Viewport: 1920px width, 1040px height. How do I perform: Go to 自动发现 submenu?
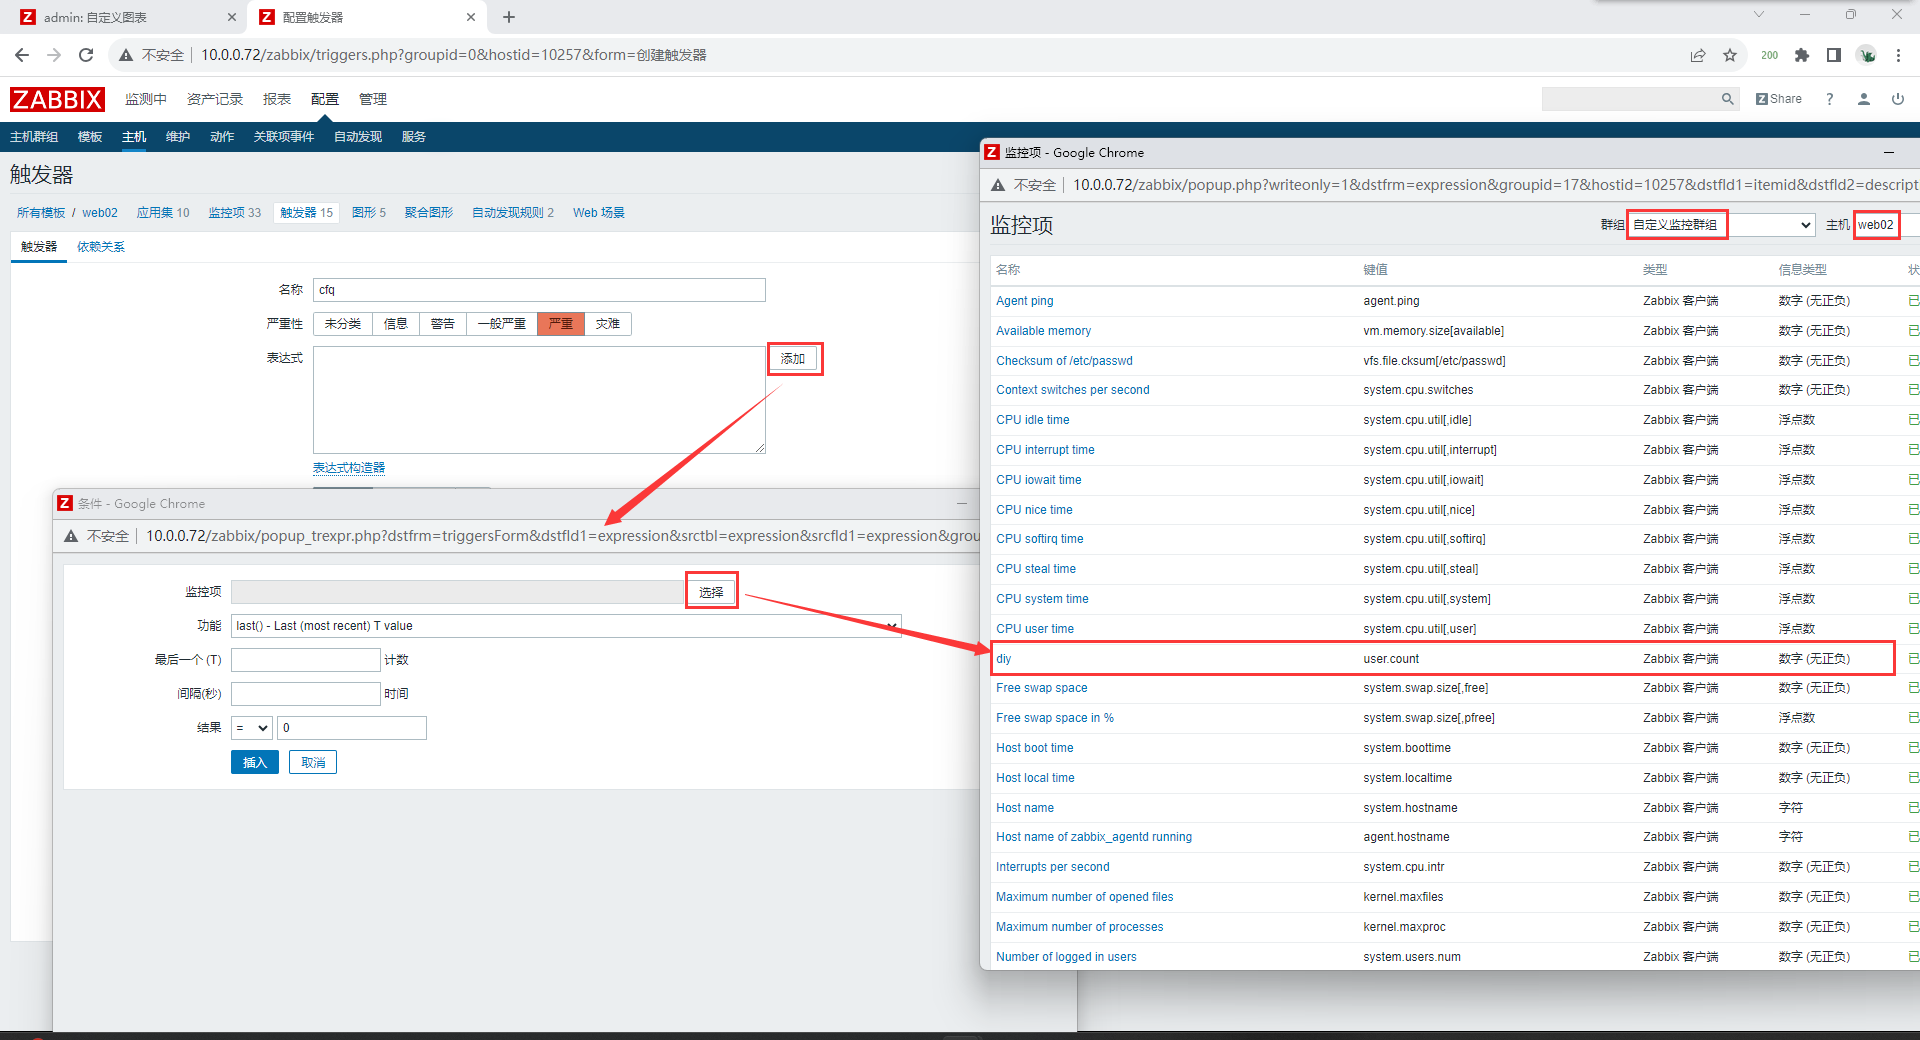coord(358,137)
